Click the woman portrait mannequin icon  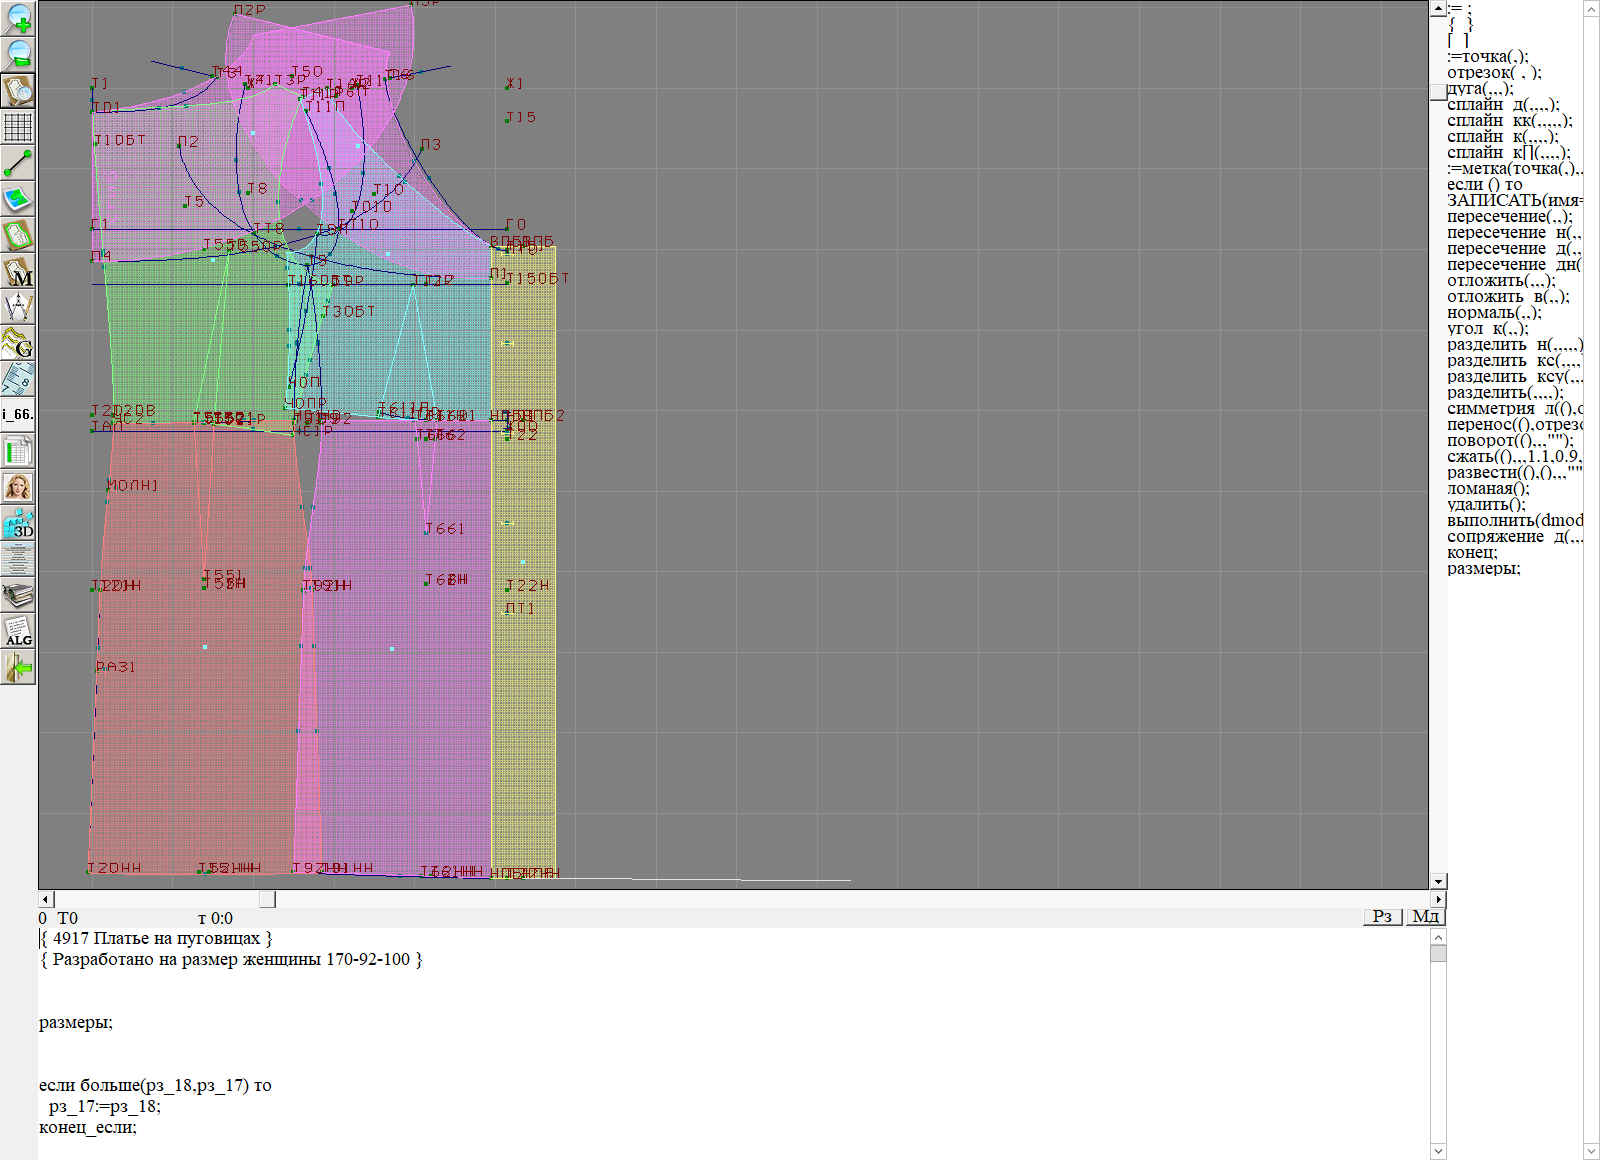click(x=18, y=487)
